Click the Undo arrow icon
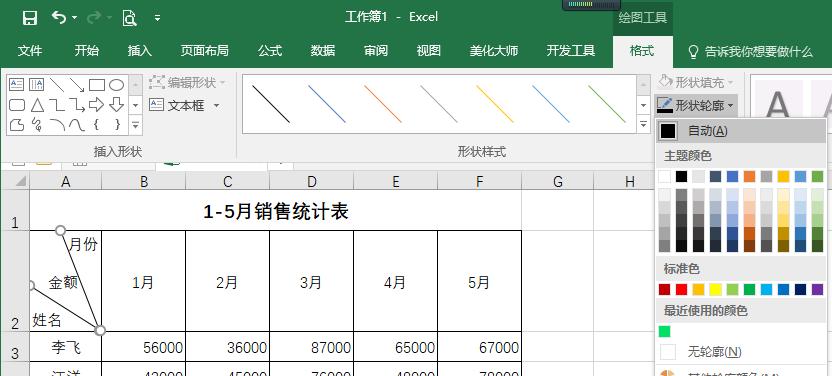This screenshot has width=832, height=376. coord(58,18)
